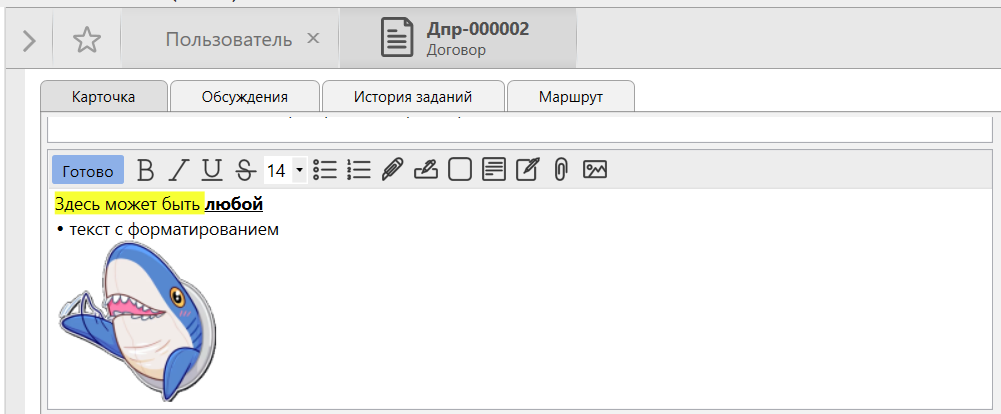The image size is (1001, 414).
Task: Switch to the Пользователь tab
Action: point(229,40)
